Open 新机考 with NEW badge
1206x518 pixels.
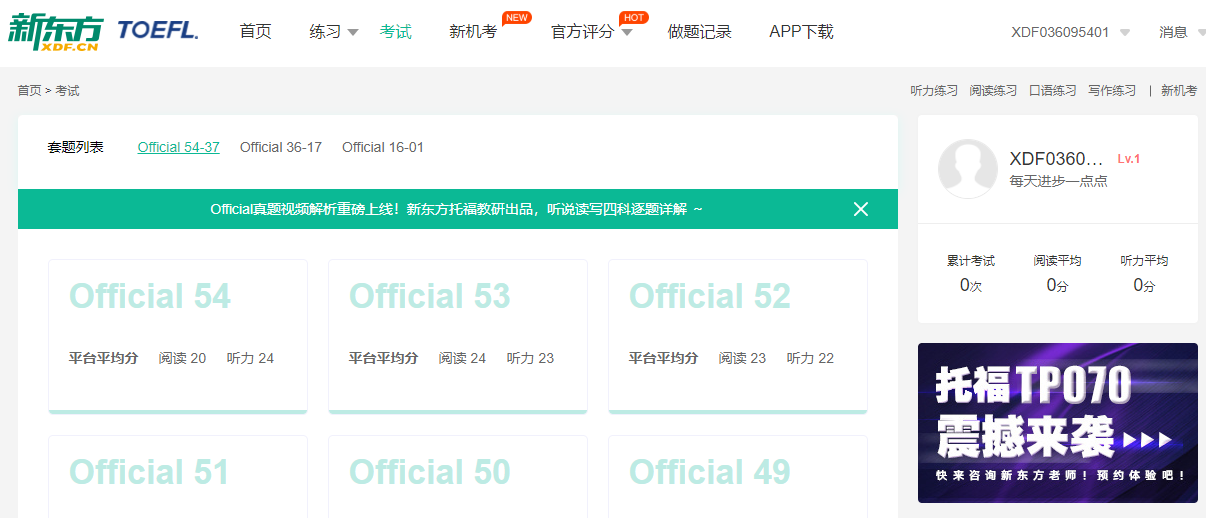[x=473, y=32]
